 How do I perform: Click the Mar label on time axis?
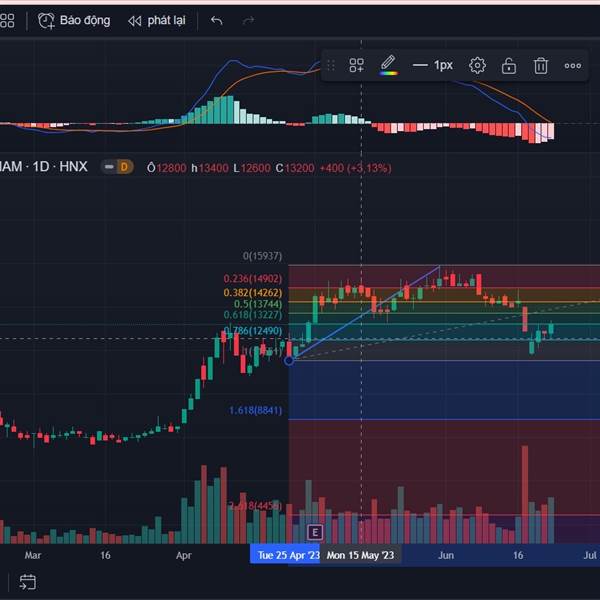click(x=33, y=555)
